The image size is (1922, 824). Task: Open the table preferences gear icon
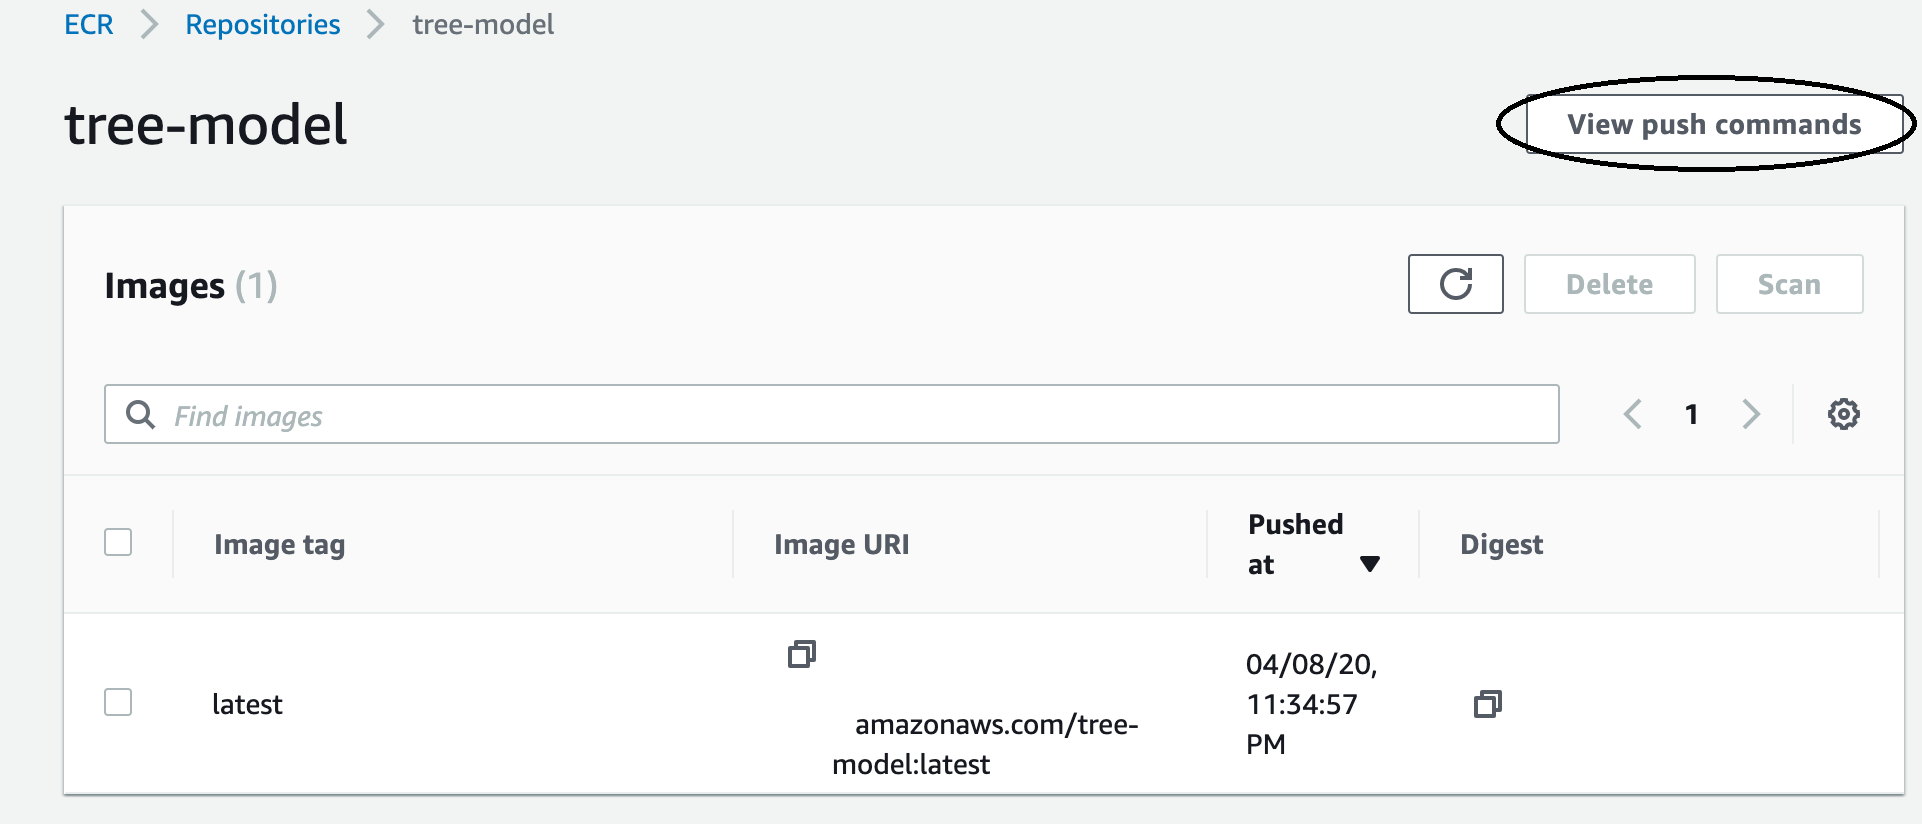point(1843,413)
